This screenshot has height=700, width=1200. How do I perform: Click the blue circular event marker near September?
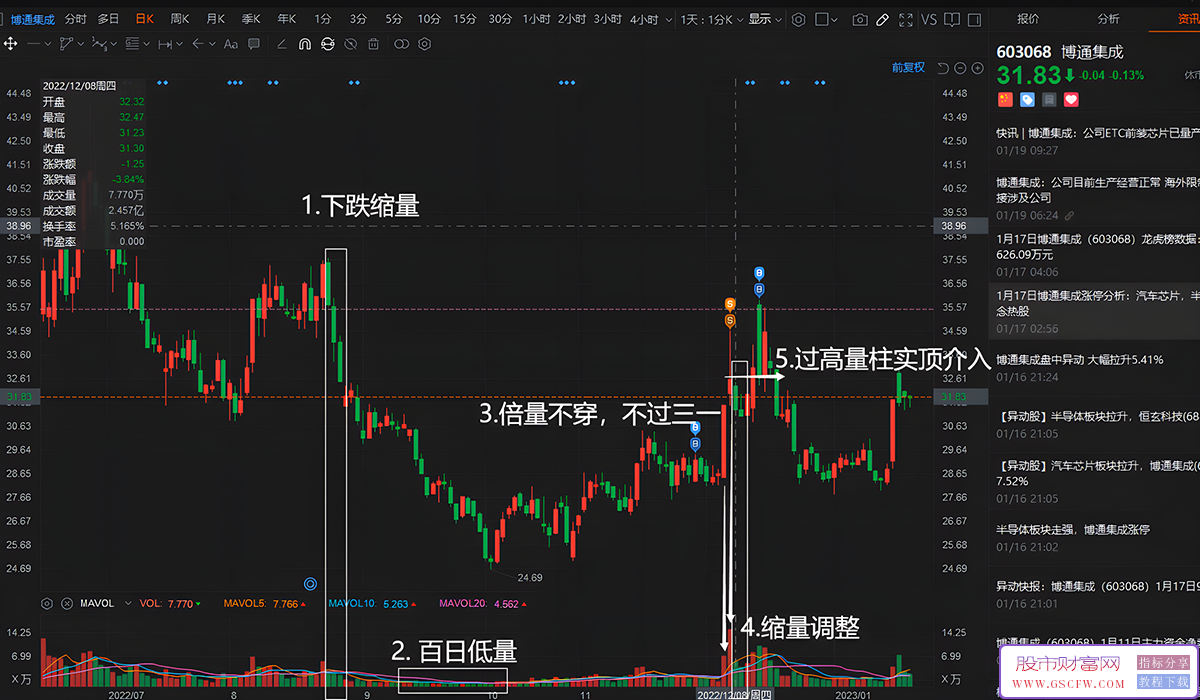[x=310, y=582]
